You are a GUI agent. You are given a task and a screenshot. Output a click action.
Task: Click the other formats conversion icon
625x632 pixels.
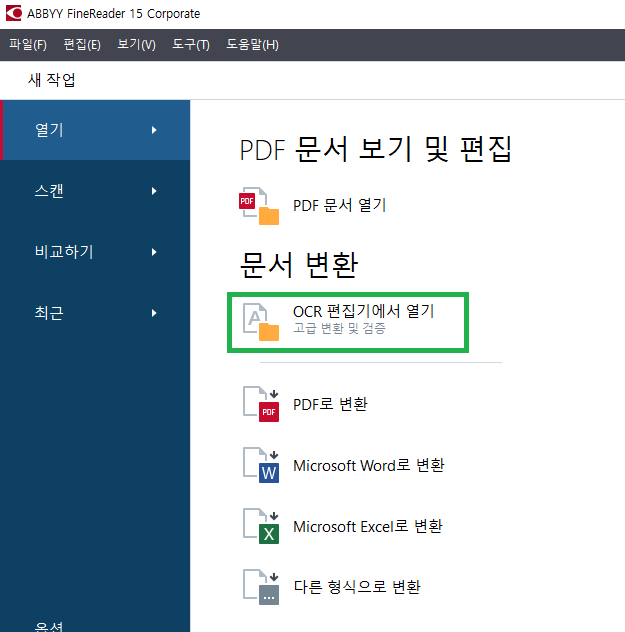pos(261,587)
